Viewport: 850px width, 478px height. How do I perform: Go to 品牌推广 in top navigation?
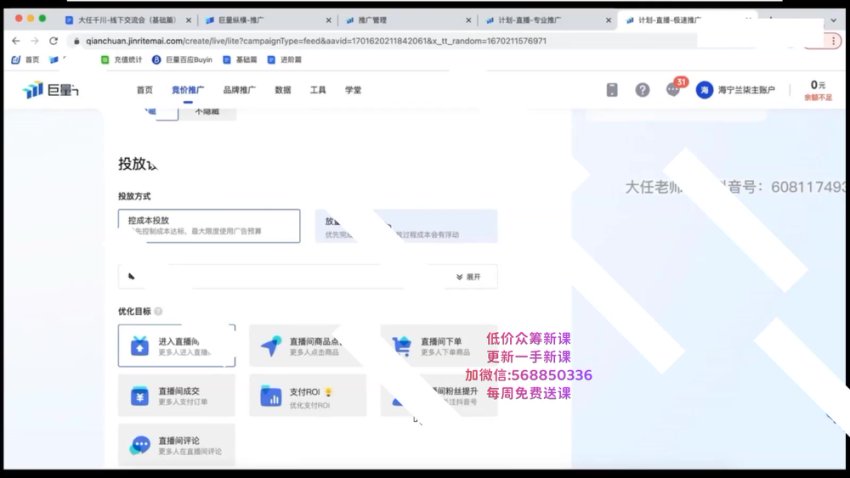coord(239,90)
